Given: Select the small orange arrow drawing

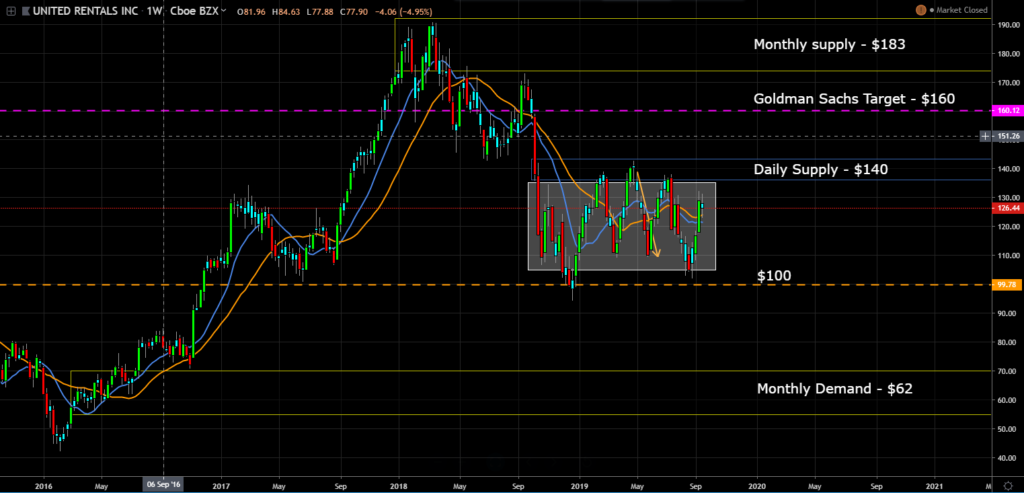Looking at the screenshot, I should [648, 214].
